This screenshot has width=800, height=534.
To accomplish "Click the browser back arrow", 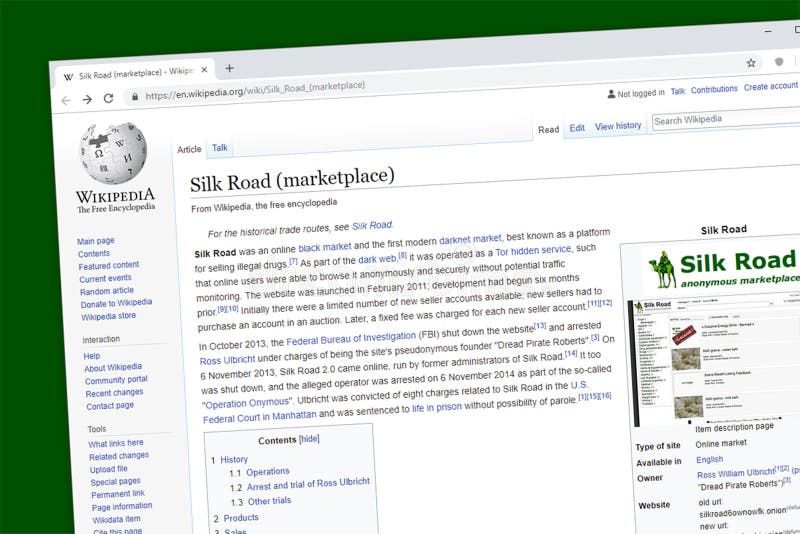I will [66, 100].
